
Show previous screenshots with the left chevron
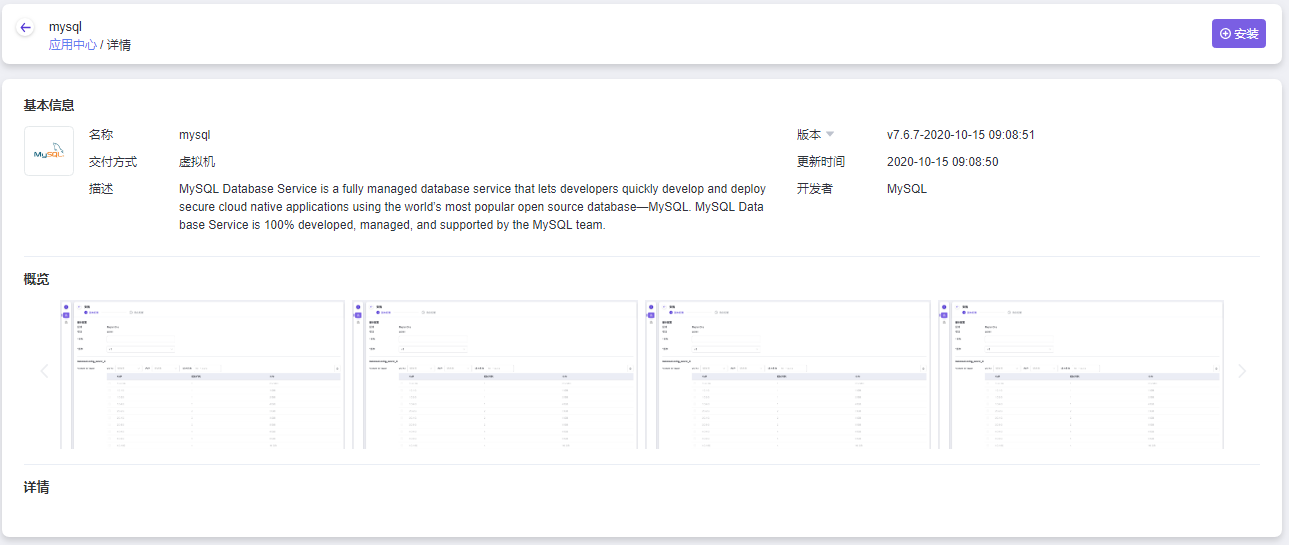pyautogui.click(x=44, y=372)
